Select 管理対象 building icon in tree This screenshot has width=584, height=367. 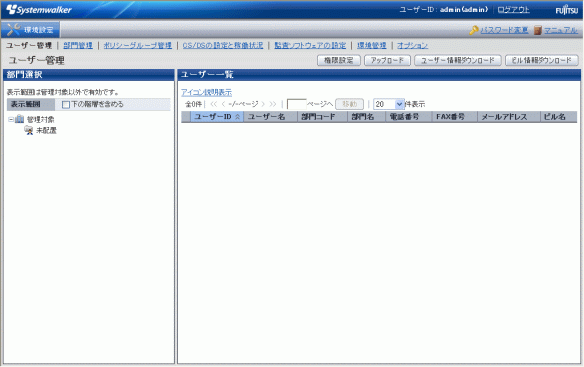[x=19, y=119]
